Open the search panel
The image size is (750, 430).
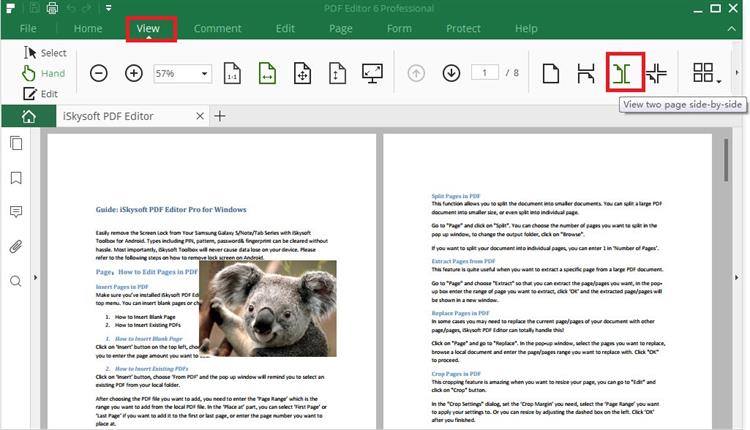(x=16, y=281)
